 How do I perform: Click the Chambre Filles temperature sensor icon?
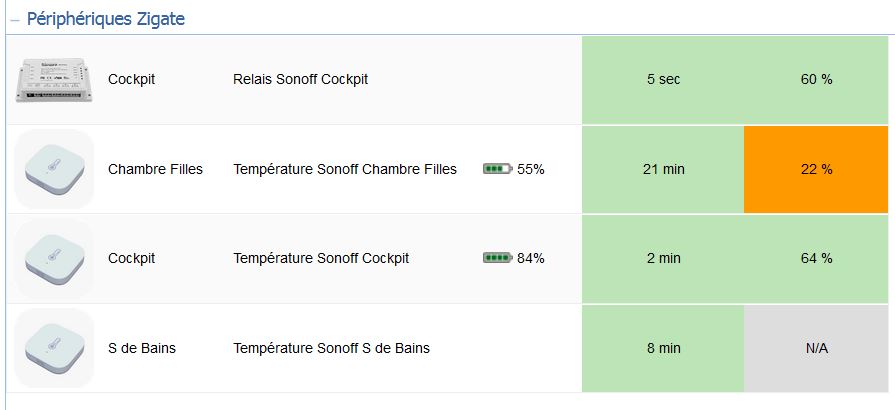54,169
